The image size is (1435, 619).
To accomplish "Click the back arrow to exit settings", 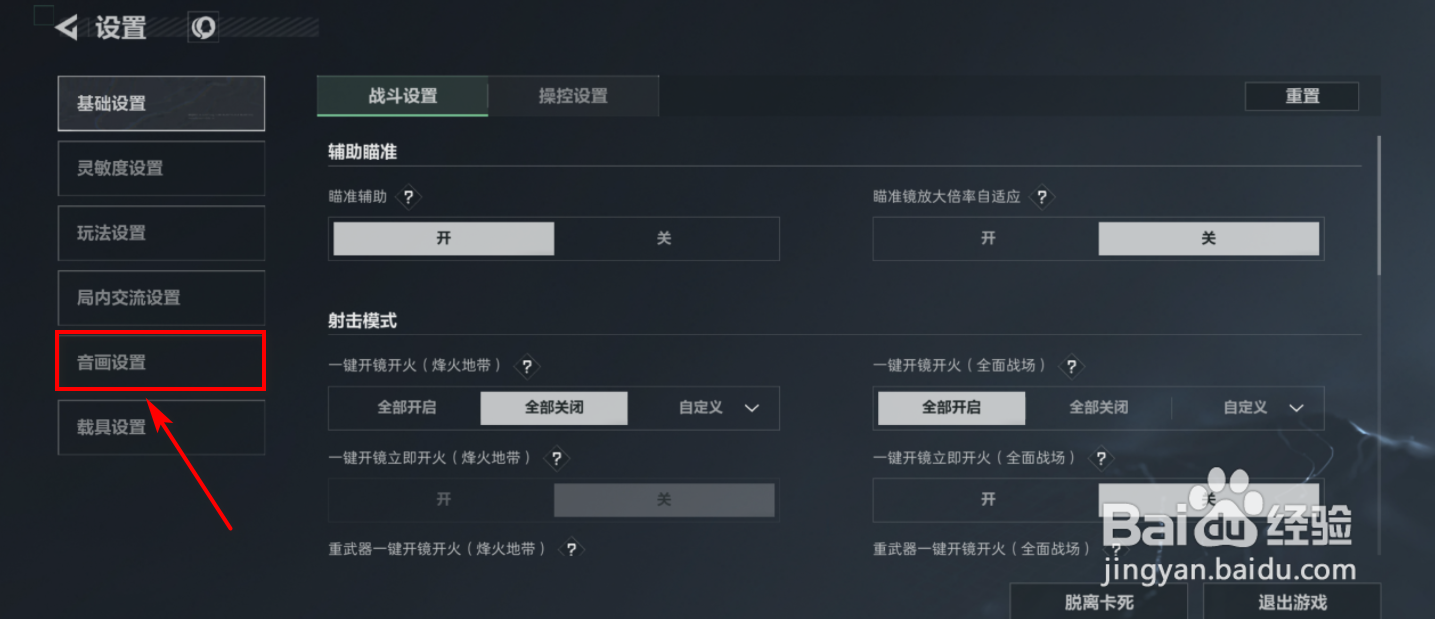I will (64, 27).
